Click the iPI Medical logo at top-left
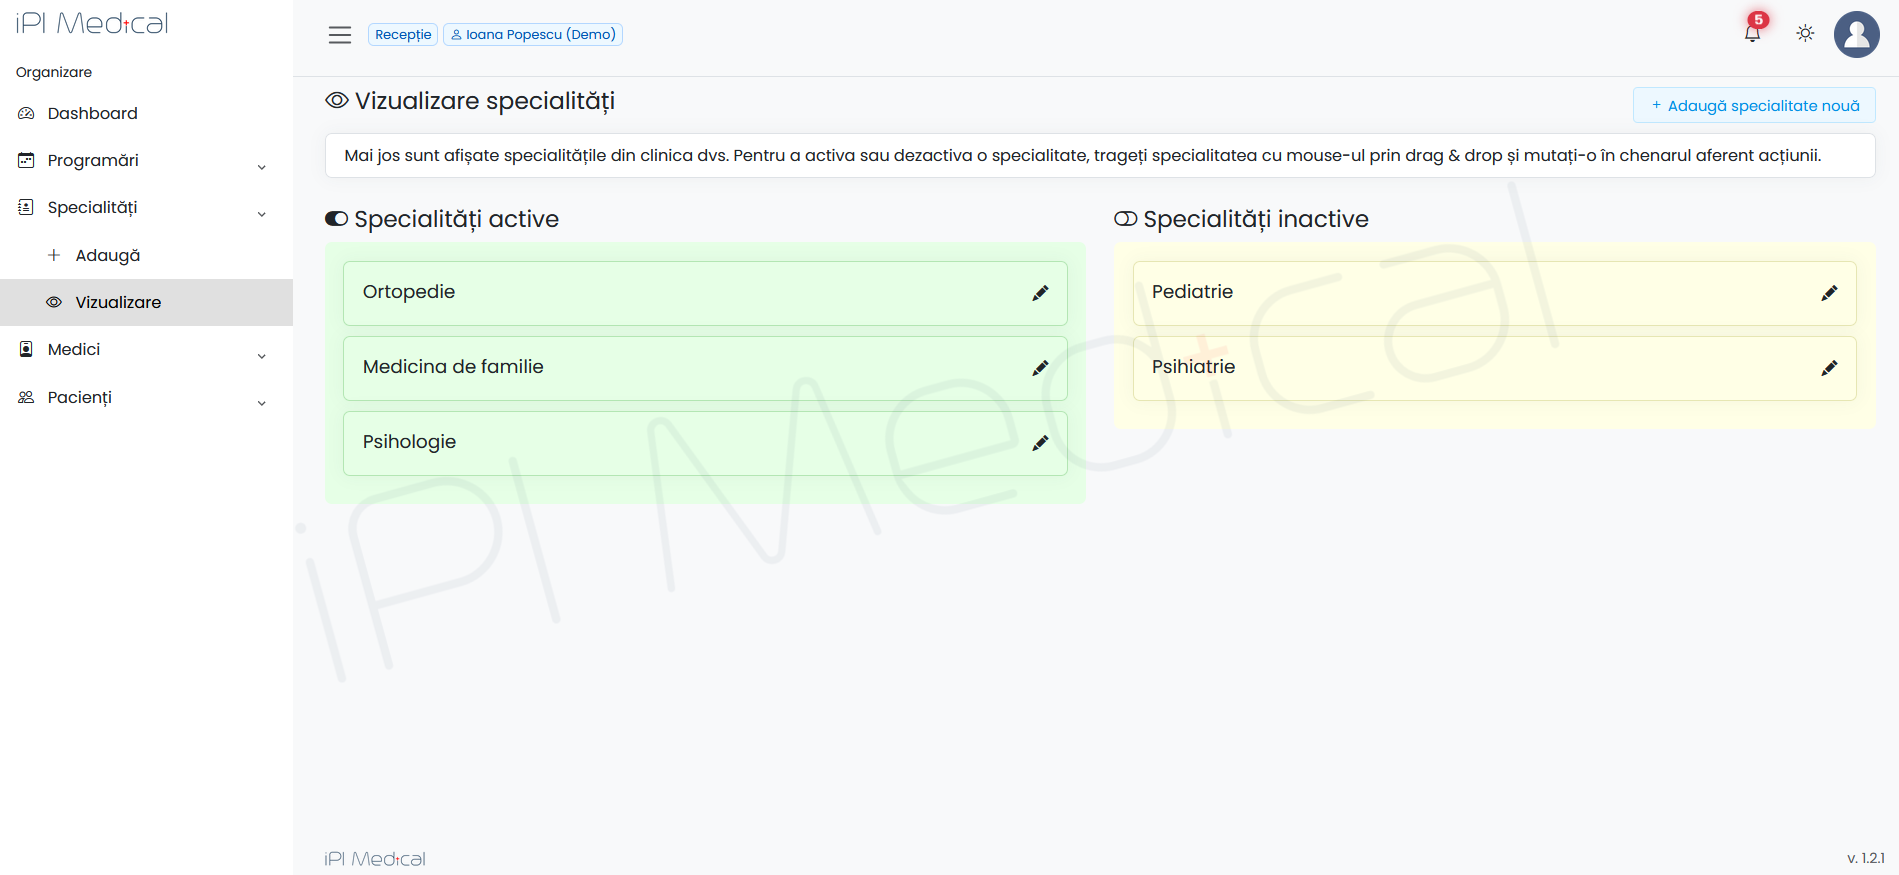The image size is (1899, 875). 92,23
